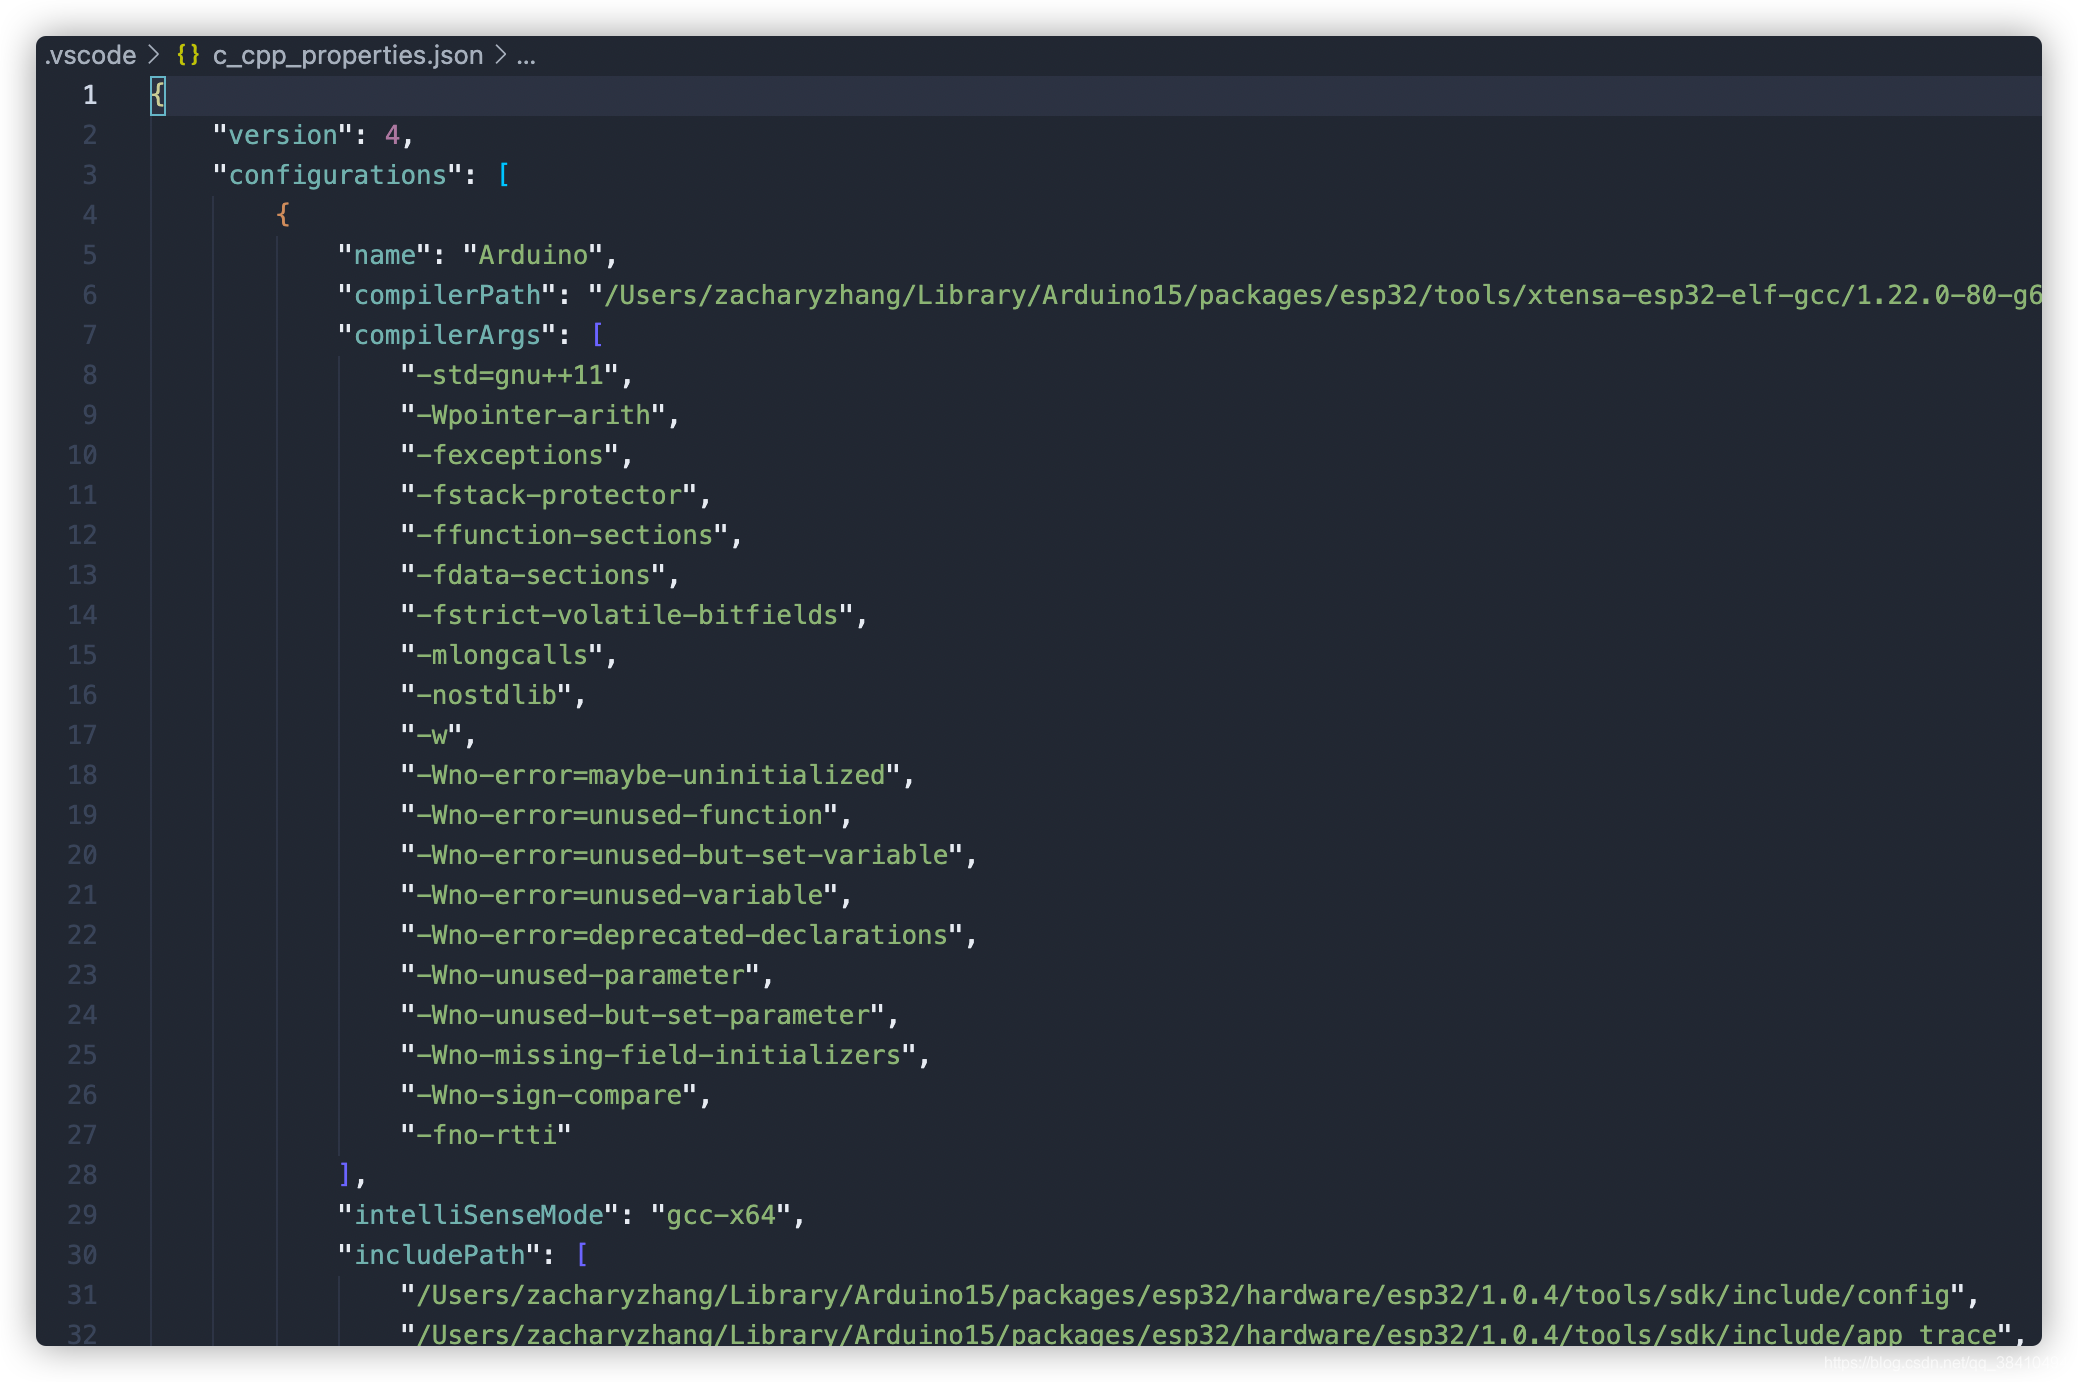The height and width of the screenshot is (1382, 2078).
Task: Click the "includePath" key on line 30
Action: [440, 1255]
